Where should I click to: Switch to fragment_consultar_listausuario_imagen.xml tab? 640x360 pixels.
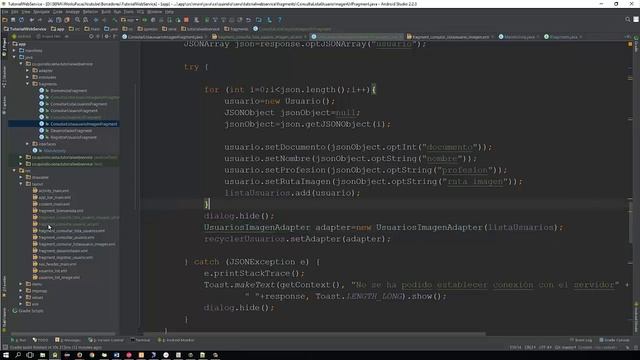[450, 37]
